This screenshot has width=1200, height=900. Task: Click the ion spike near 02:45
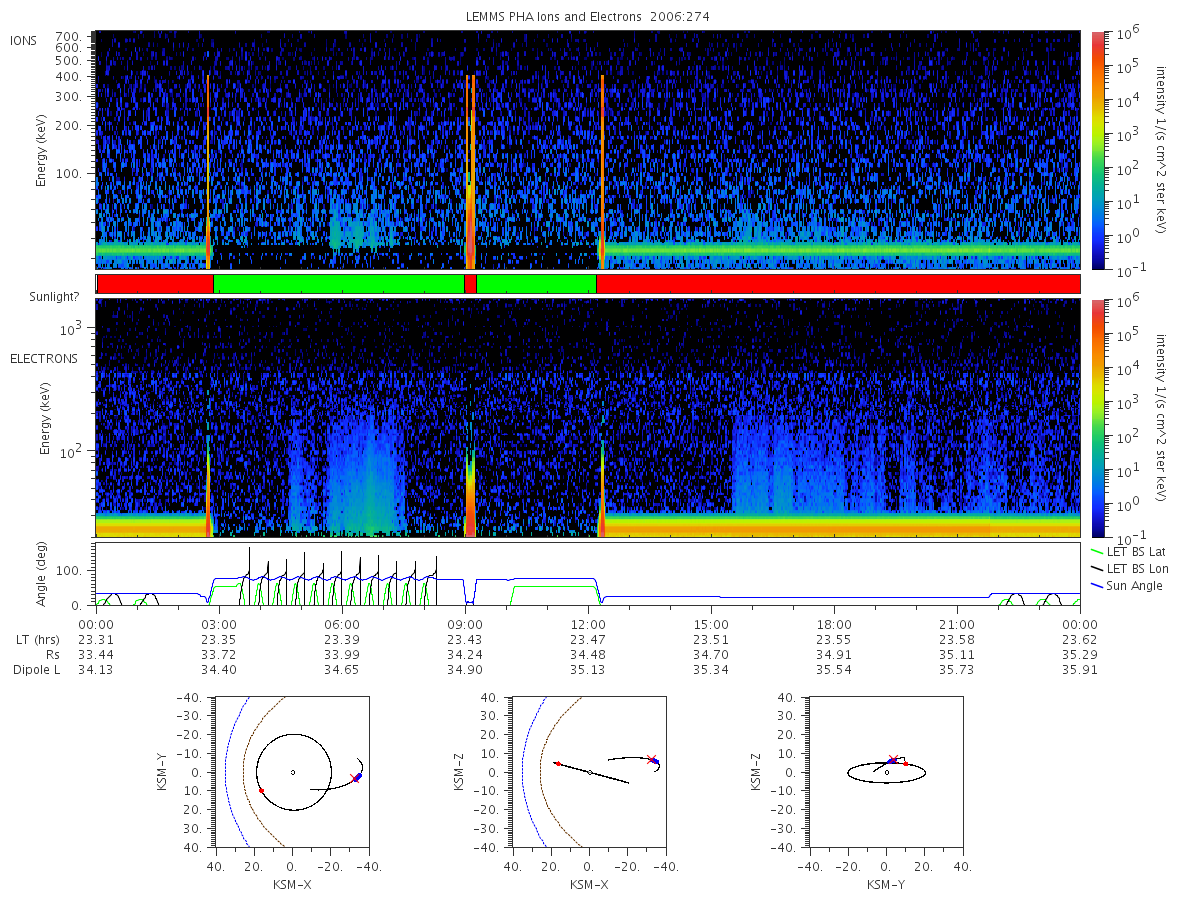click(208, 170)
